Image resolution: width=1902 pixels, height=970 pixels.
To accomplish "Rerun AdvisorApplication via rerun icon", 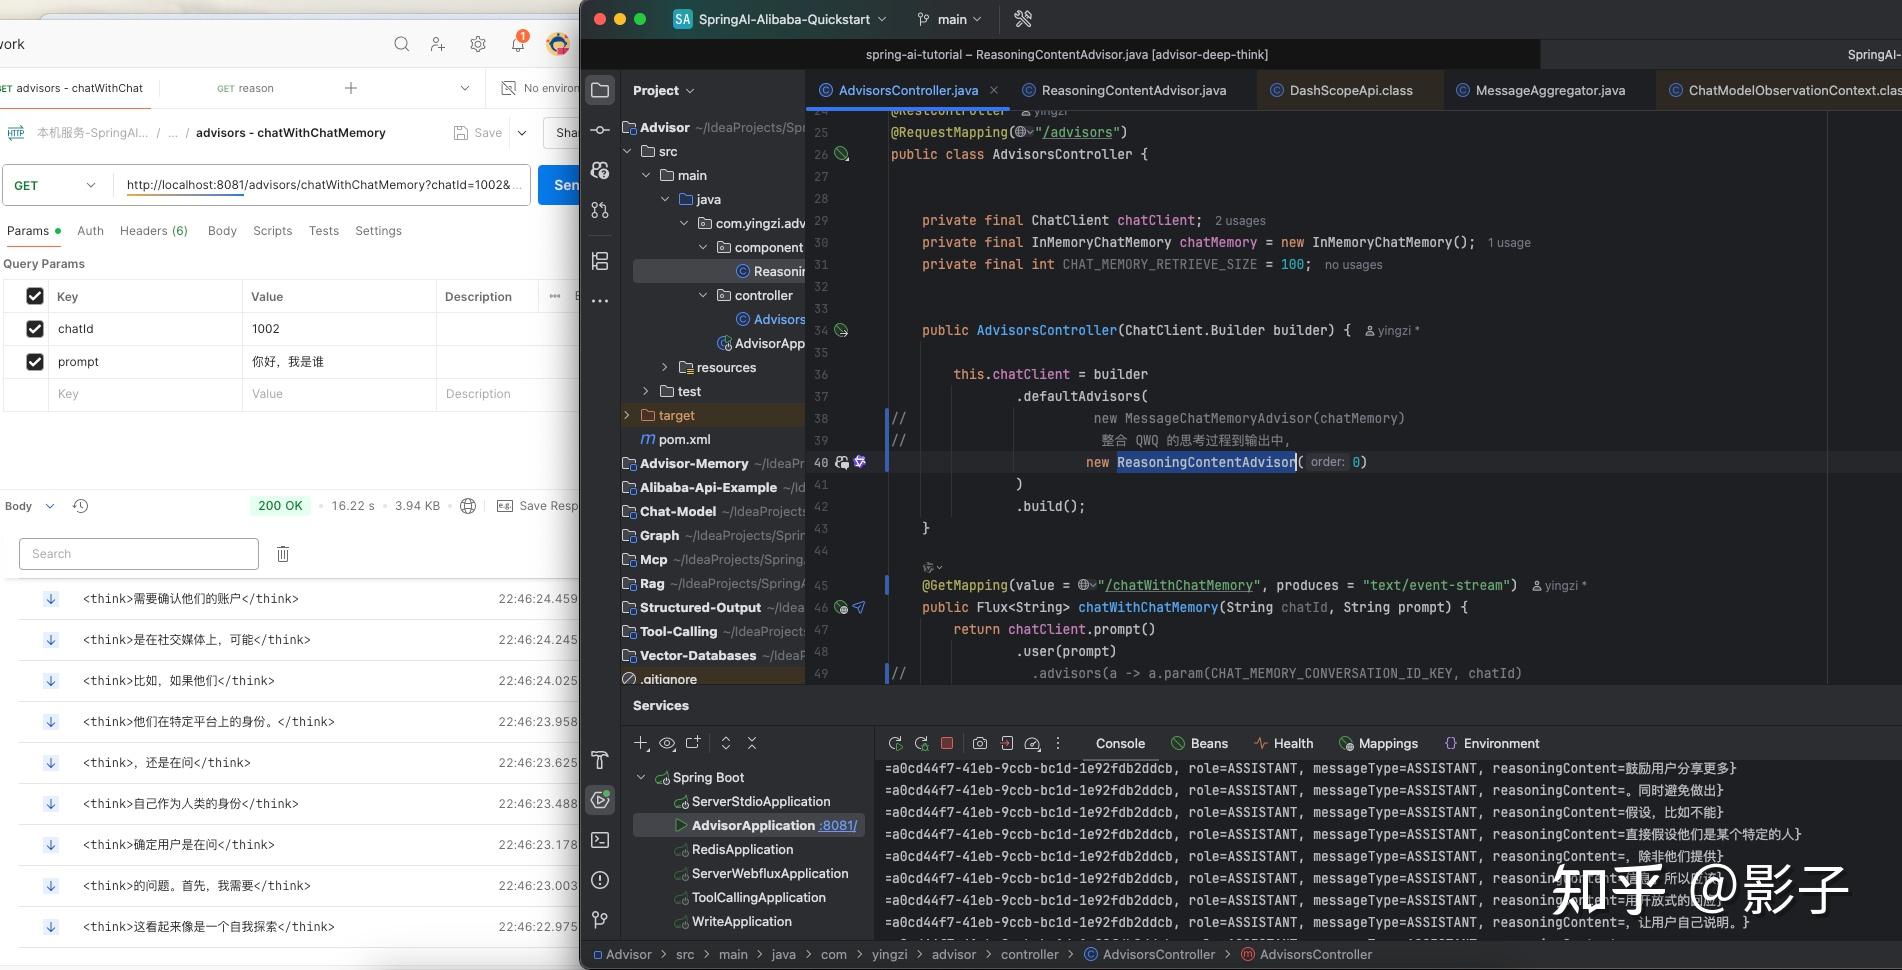I will [895, 743].
